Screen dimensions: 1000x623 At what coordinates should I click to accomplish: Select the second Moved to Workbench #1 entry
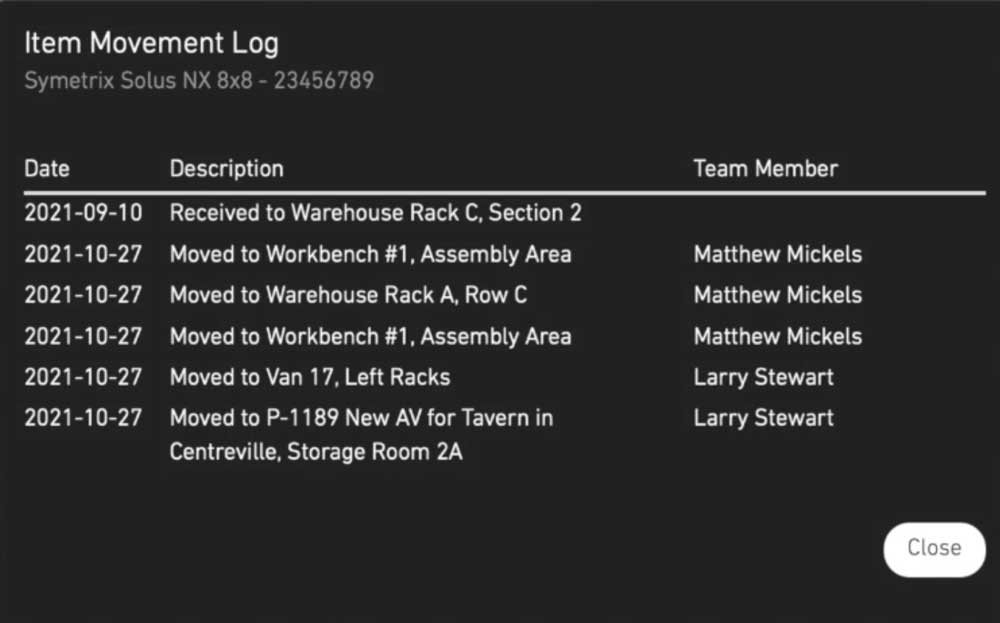370,336
